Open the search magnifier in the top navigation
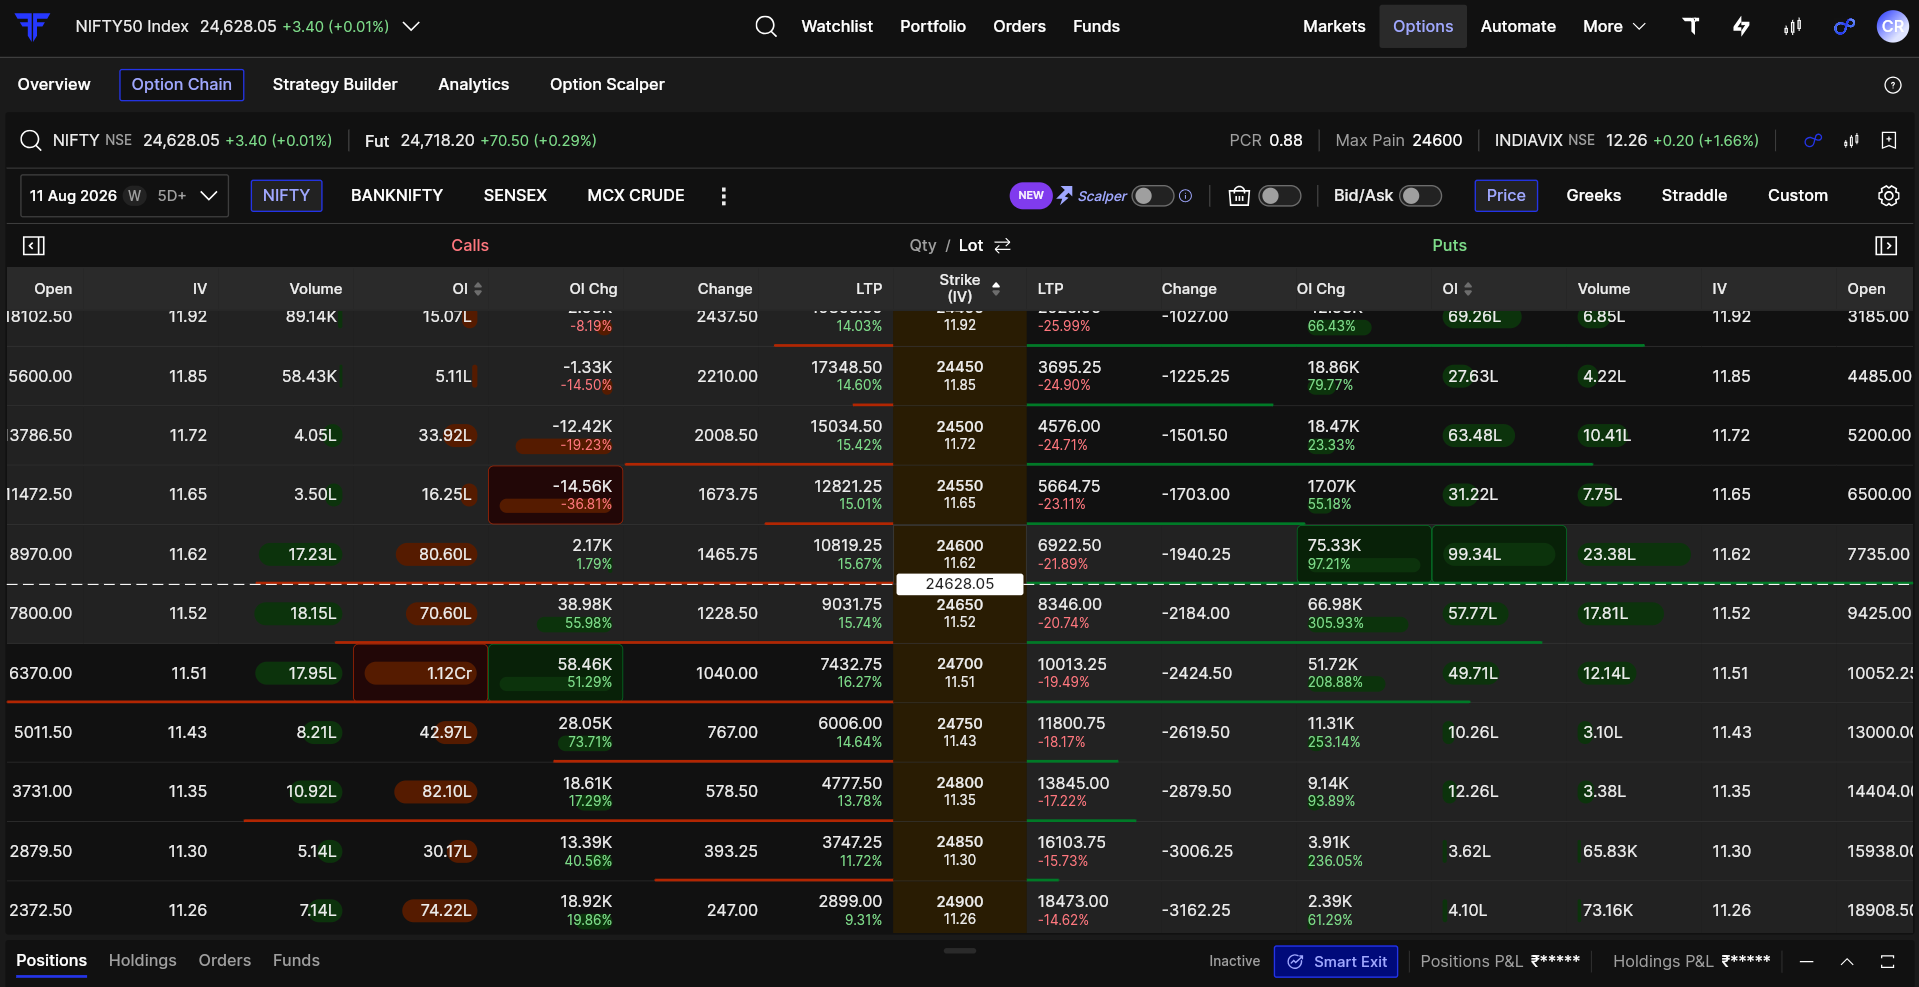The width and height of the screenshot is (1919, 987). pyautogui.click(x=766, y=26)
